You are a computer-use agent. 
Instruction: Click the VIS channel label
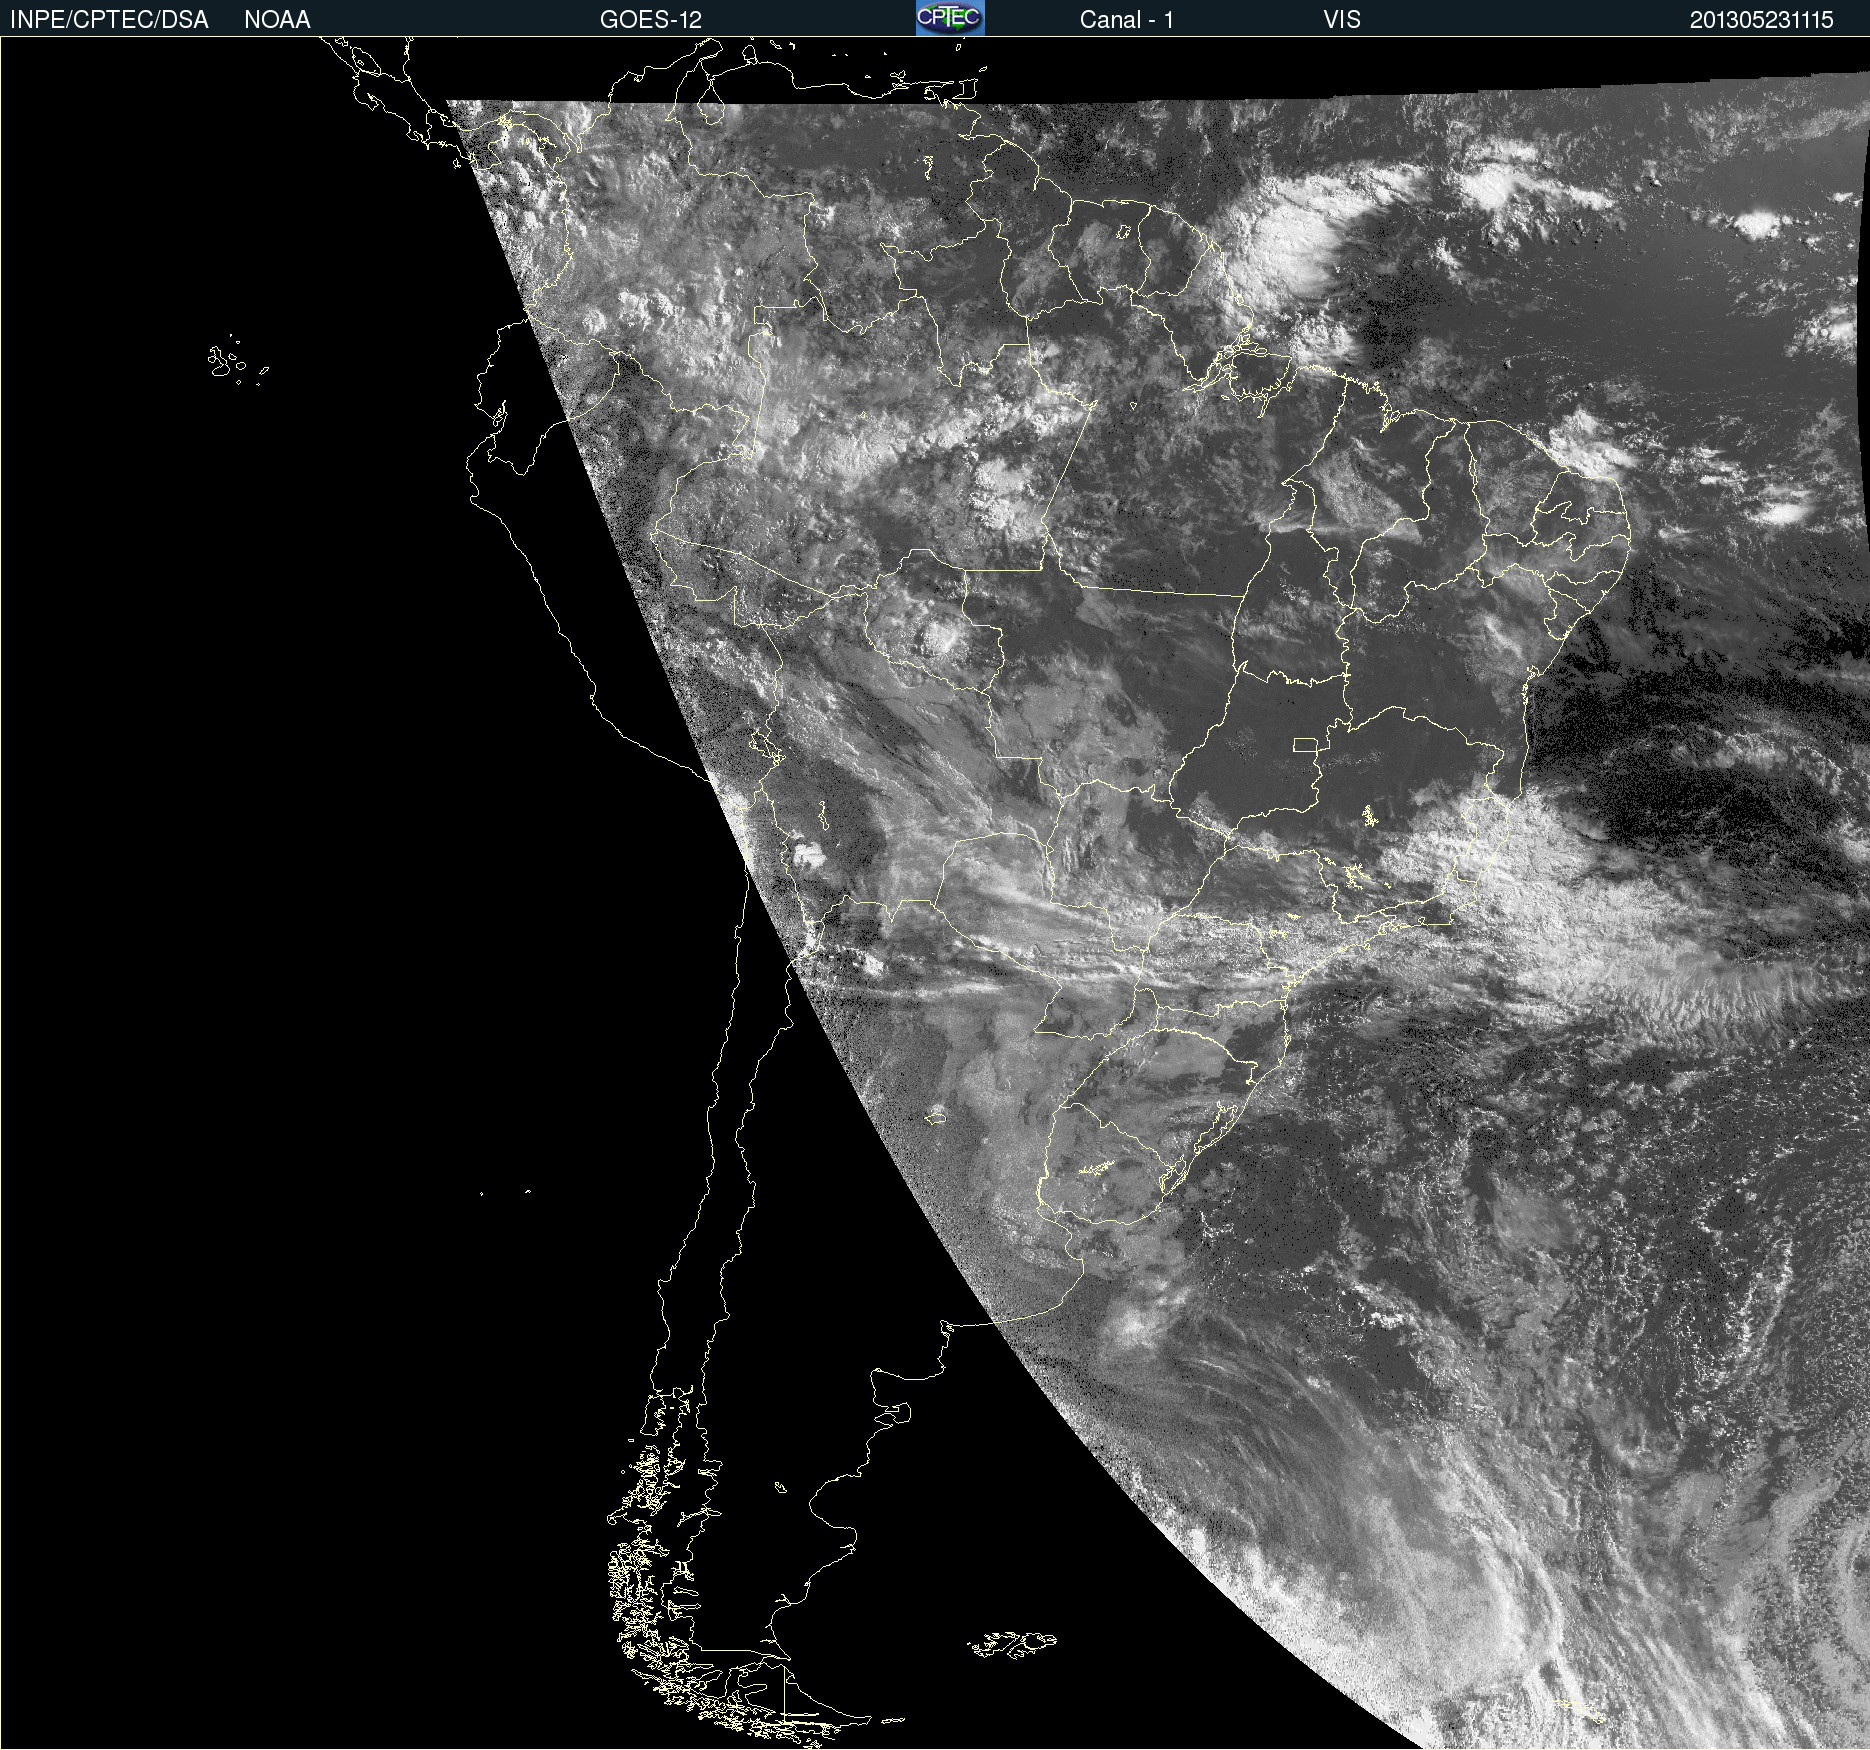tap(1342, 20)
